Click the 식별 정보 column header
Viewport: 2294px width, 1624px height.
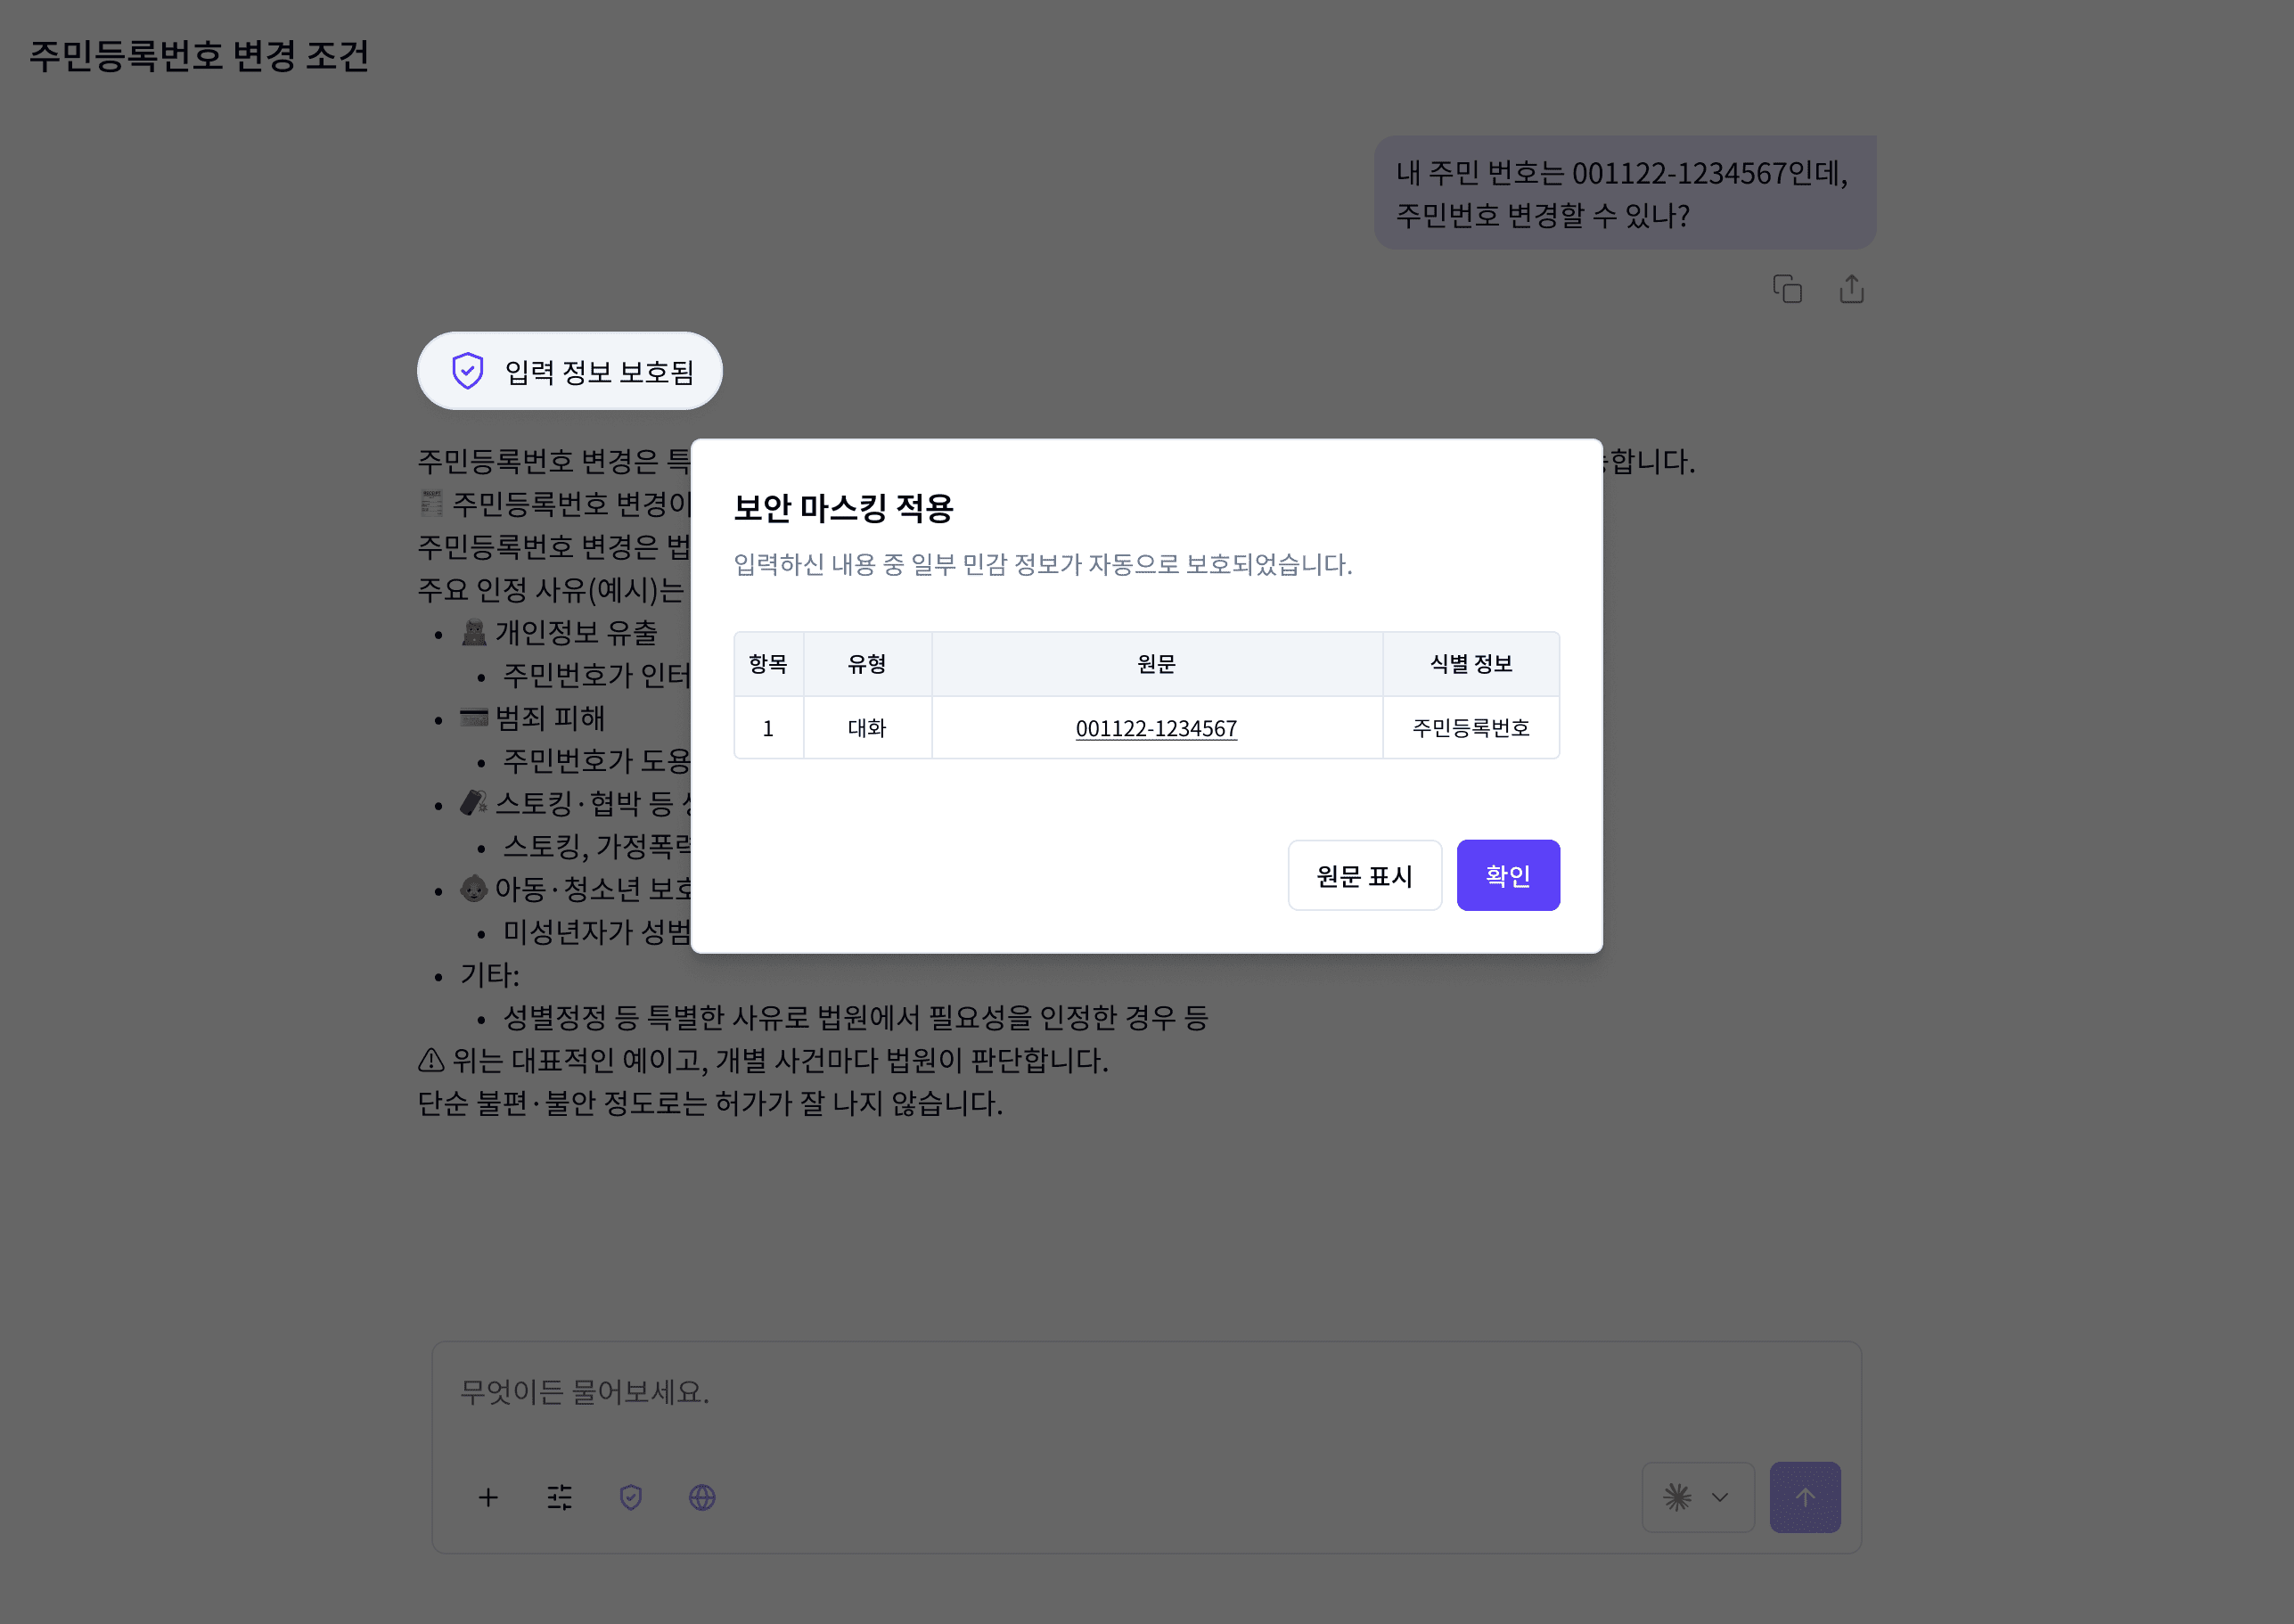click(1470, 664)
